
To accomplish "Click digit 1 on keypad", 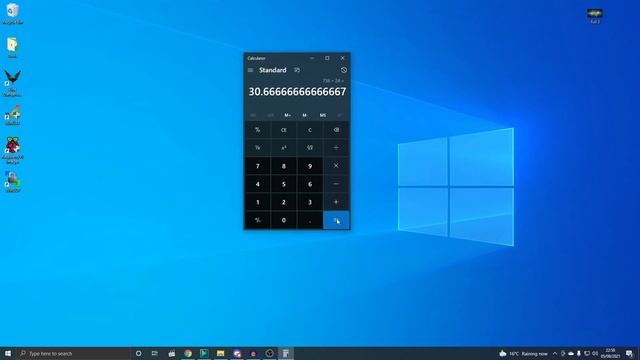I will pos(258,202).
